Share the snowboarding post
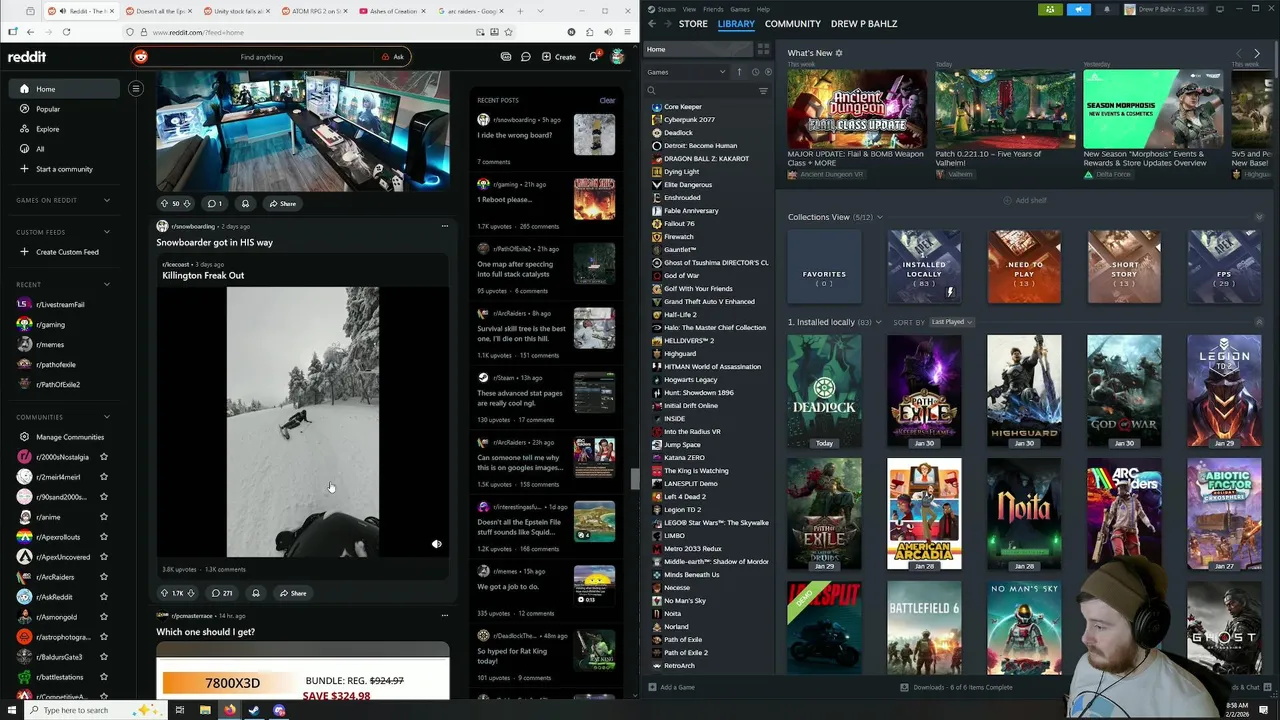The width and height of the screenshot is (1280, 720). tap(292, 593)
